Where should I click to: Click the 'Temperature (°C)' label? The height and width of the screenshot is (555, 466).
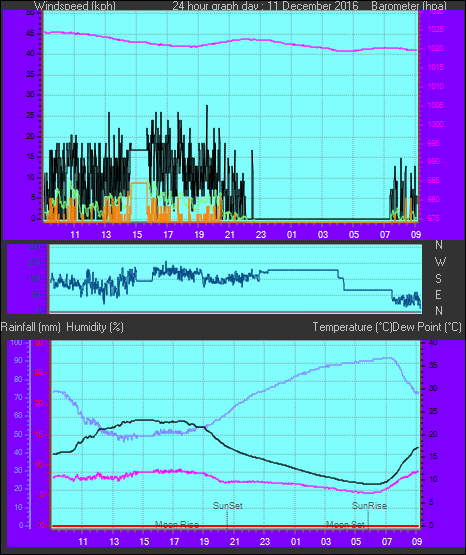[352, 327]
